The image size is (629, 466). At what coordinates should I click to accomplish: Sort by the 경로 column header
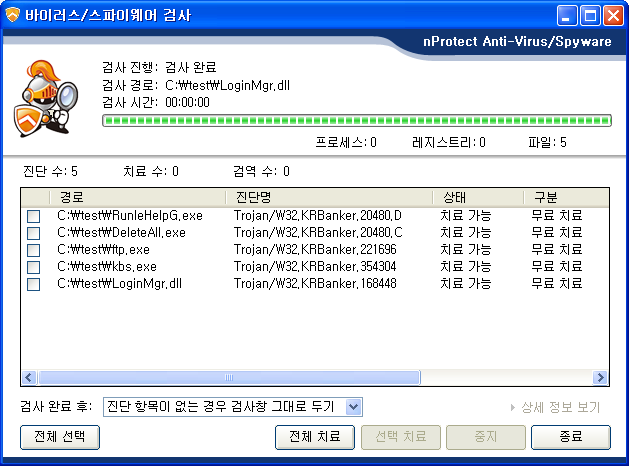click(x=137, y=197)
